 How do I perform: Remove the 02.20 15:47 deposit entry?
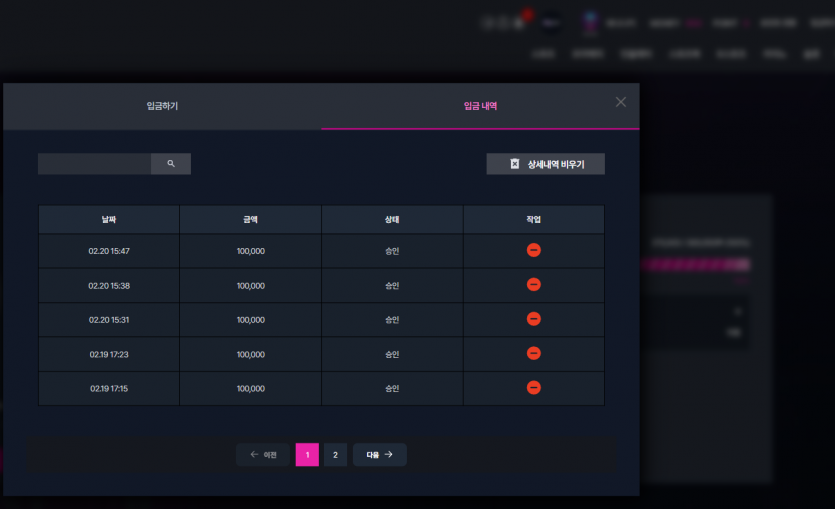pos(534,250)
